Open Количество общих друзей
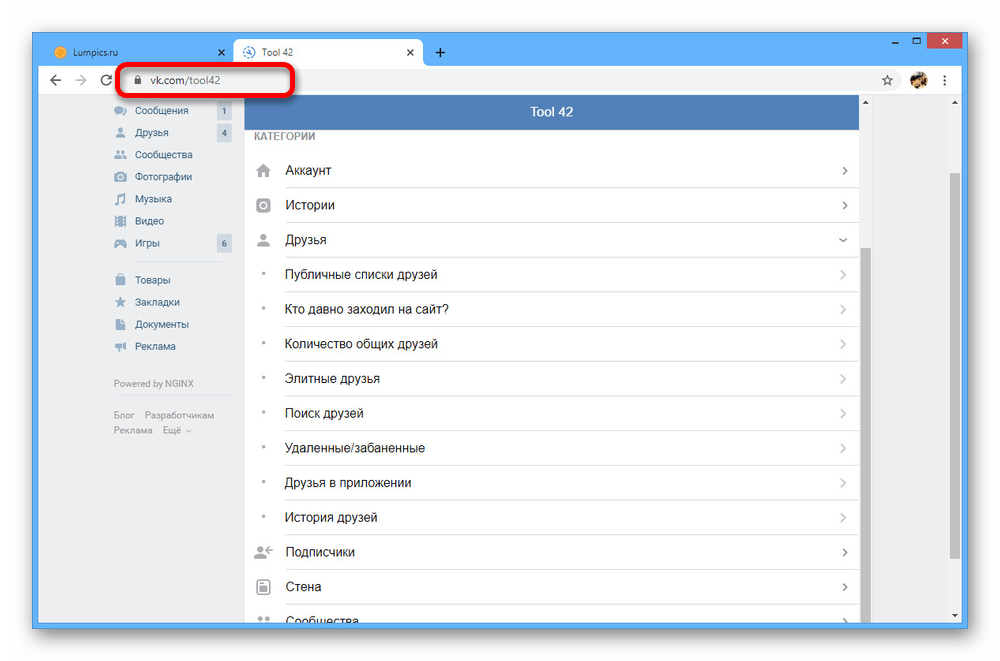This screenshot has width=1000, height=661. 552,344
